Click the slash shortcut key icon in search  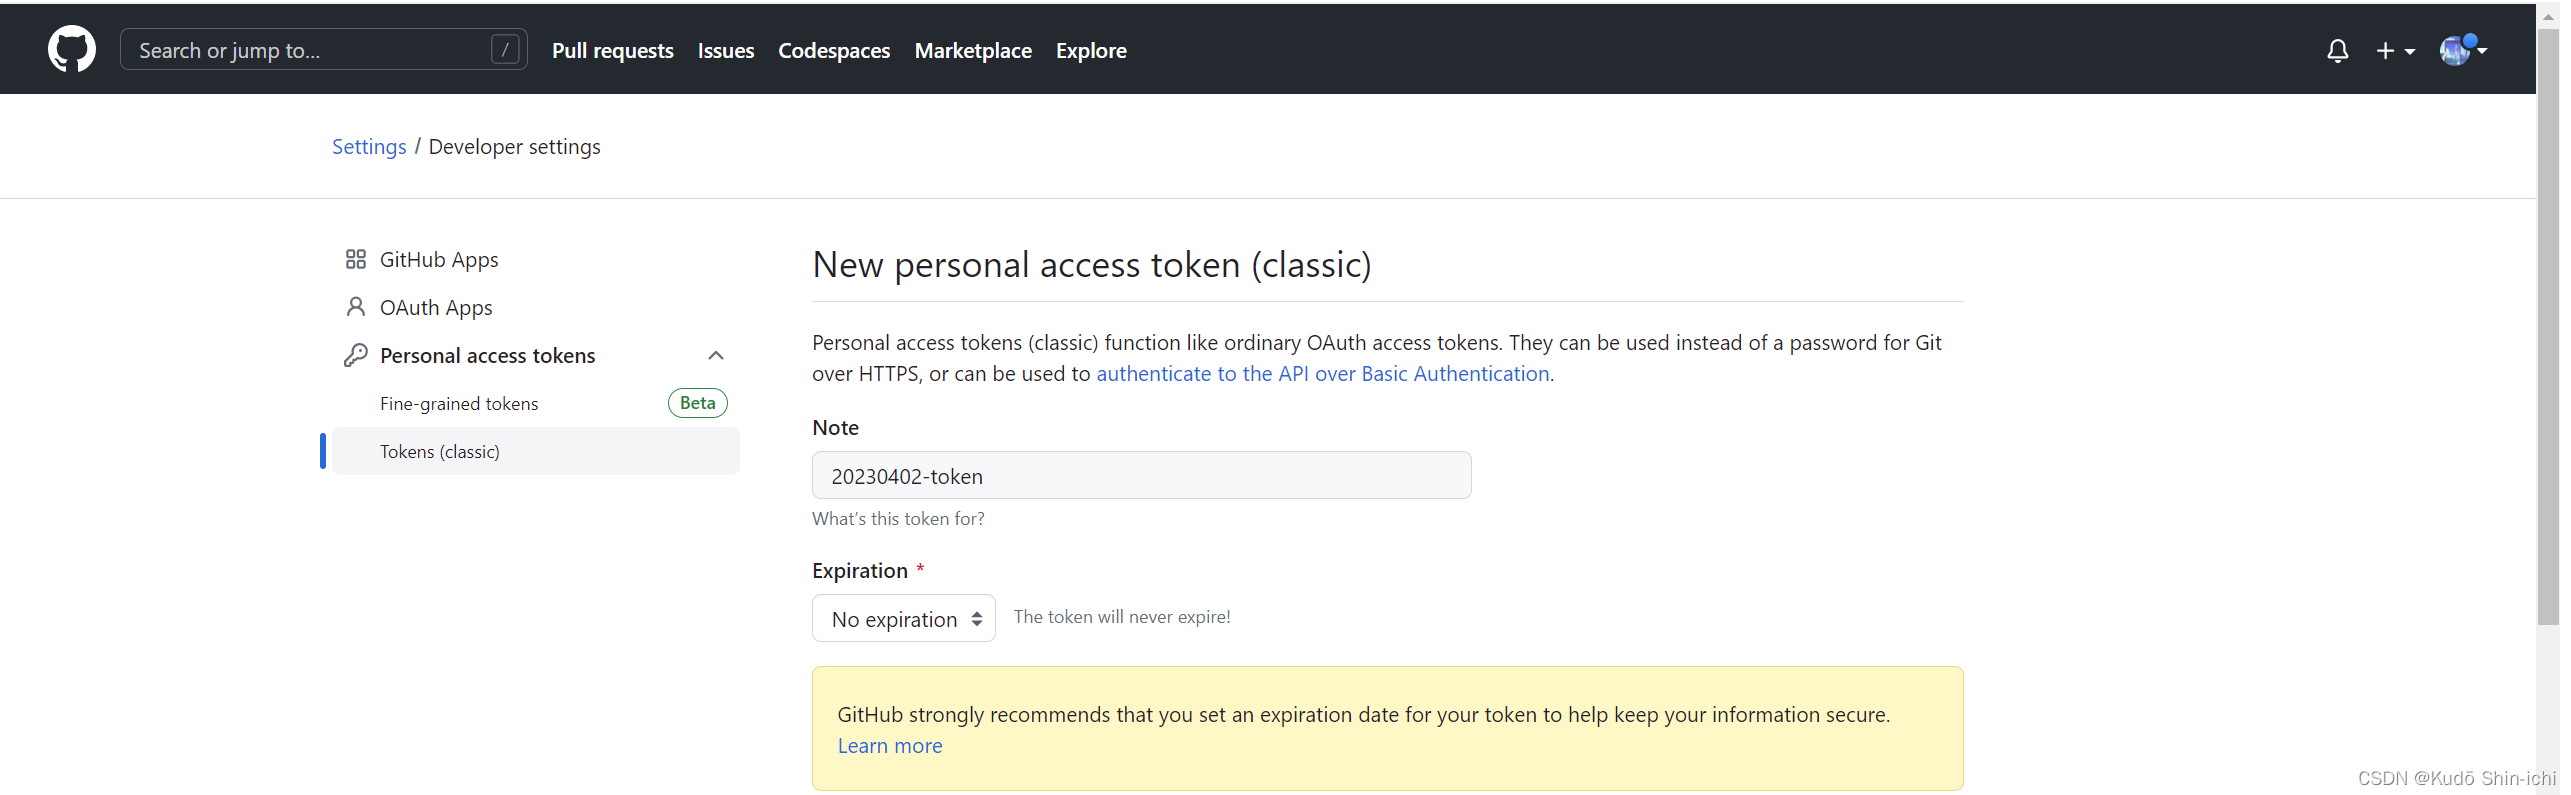click(505, 50)
